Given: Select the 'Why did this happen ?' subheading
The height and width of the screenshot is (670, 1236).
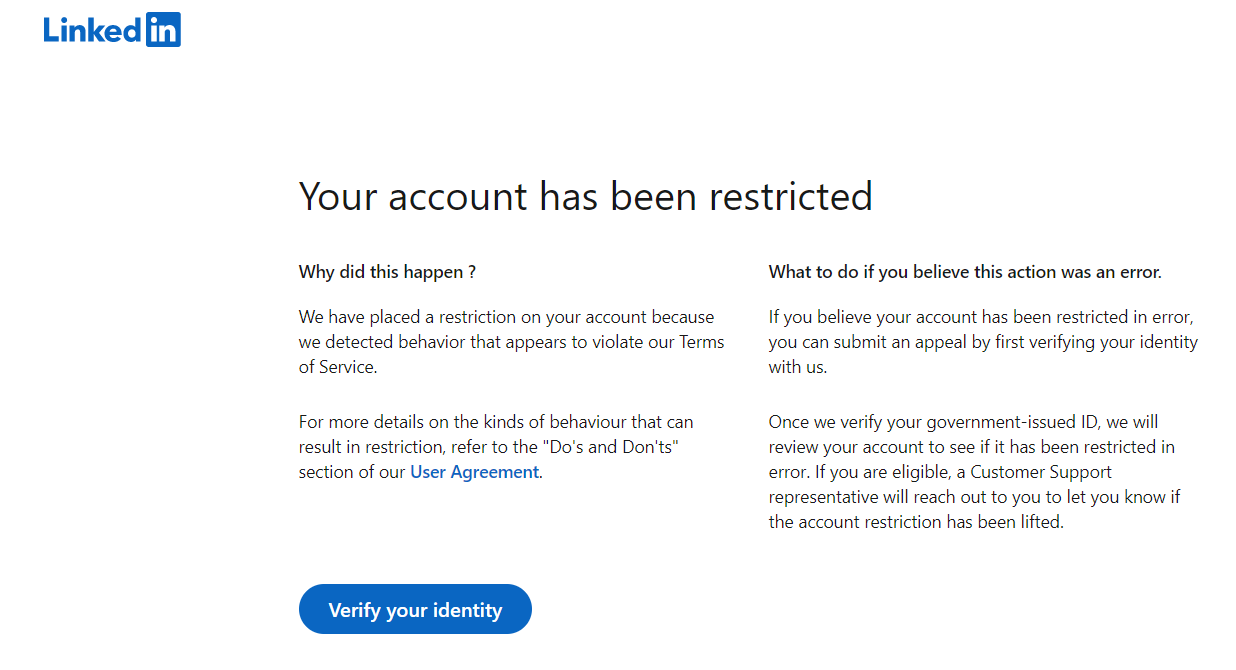Looking at the screenshot, I should coord(387,272).
